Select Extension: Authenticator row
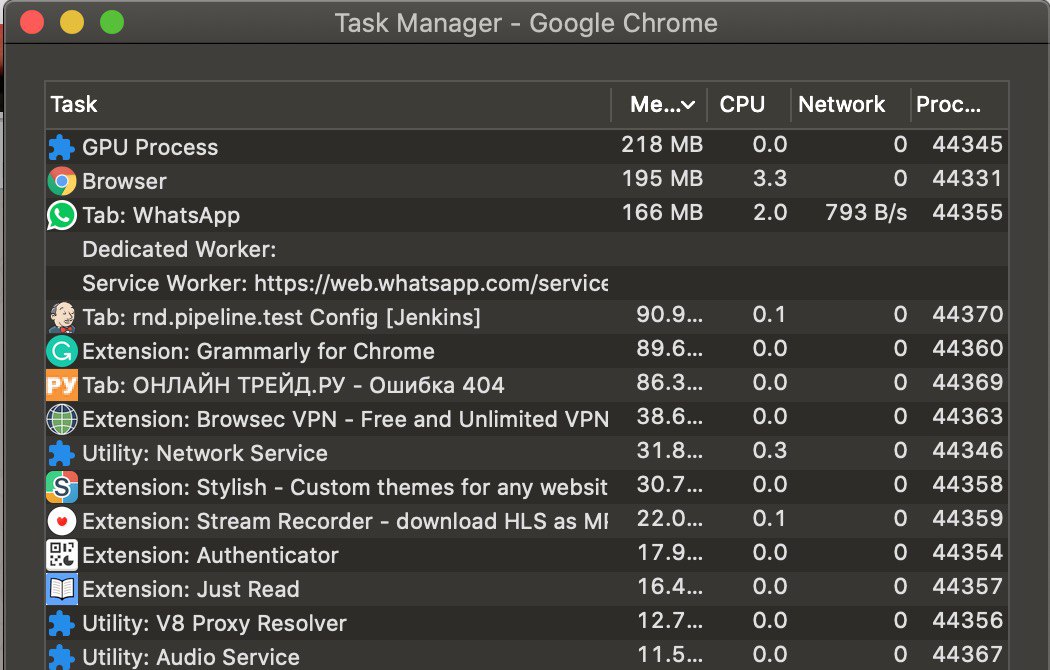This screenshot has width=1050, height=670. pos(526,556)
